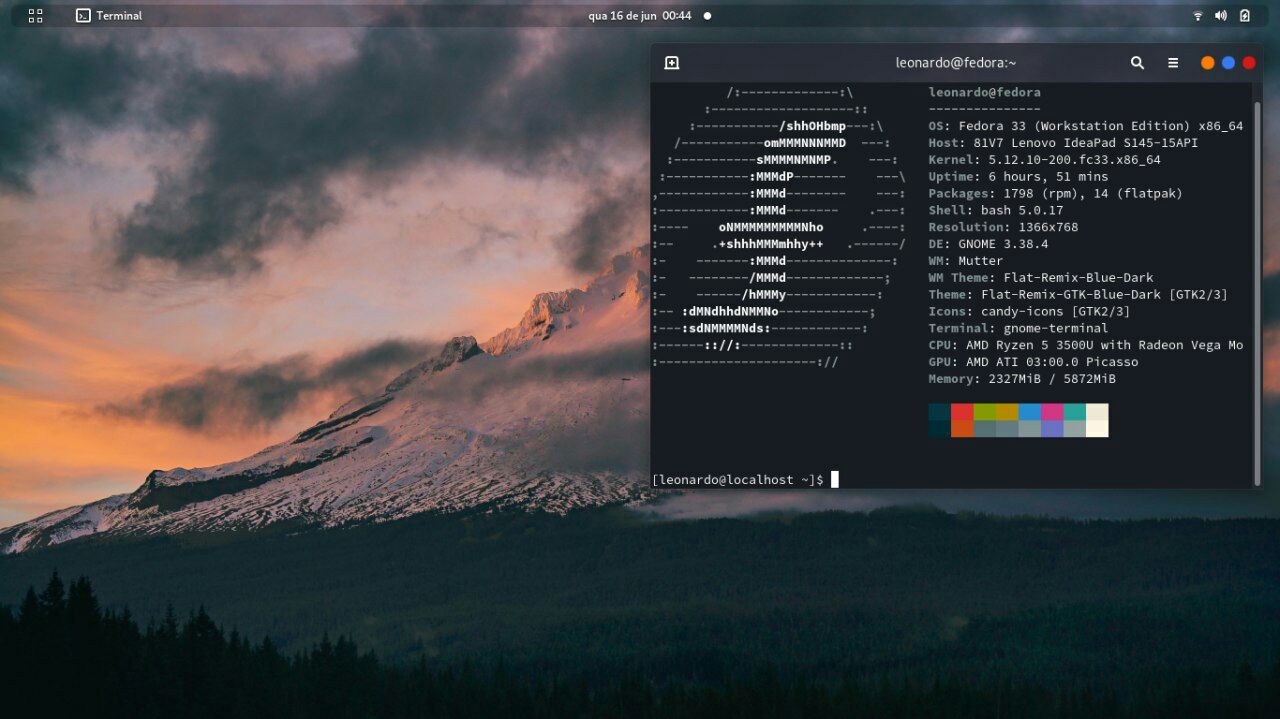Open the Activities overview grid icon
The image size is (1280, 719).
36,15
